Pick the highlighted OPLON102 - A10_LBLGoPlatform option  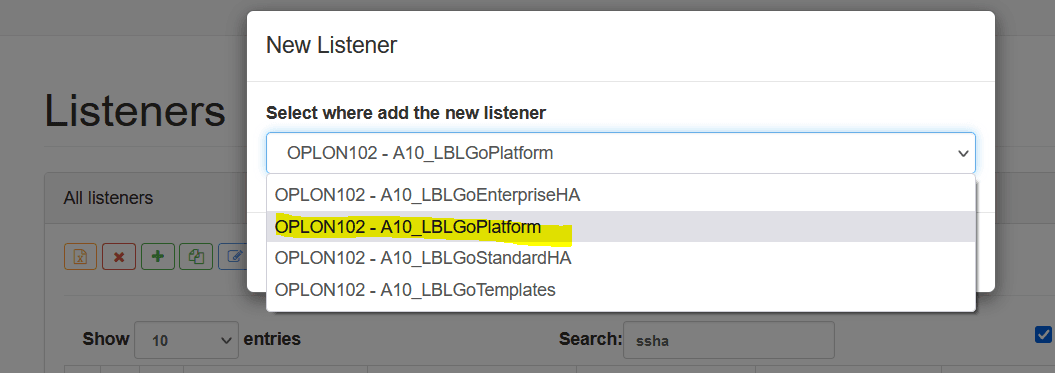[x=620, y=227]
